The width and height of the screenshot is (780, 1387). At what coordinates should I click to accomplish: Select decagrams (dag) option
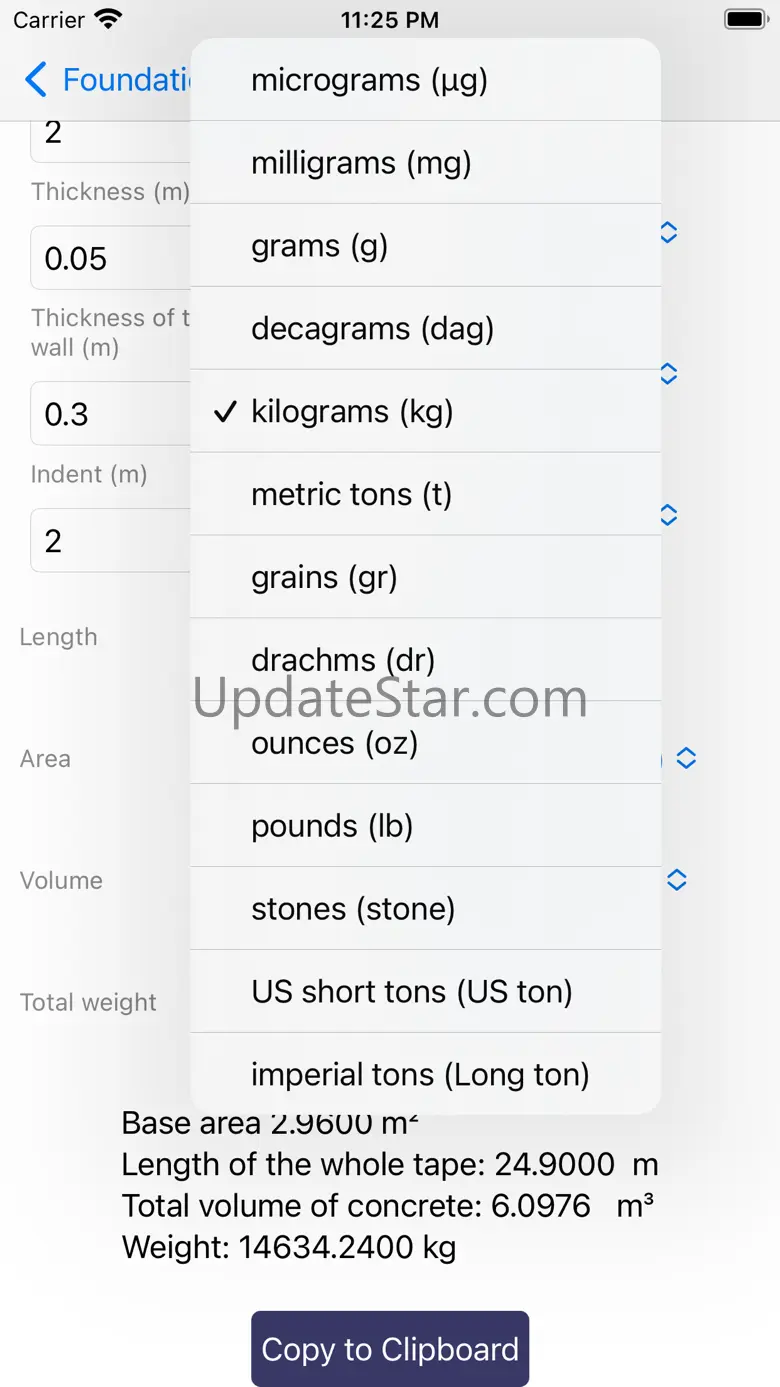(x=425, y=329)
